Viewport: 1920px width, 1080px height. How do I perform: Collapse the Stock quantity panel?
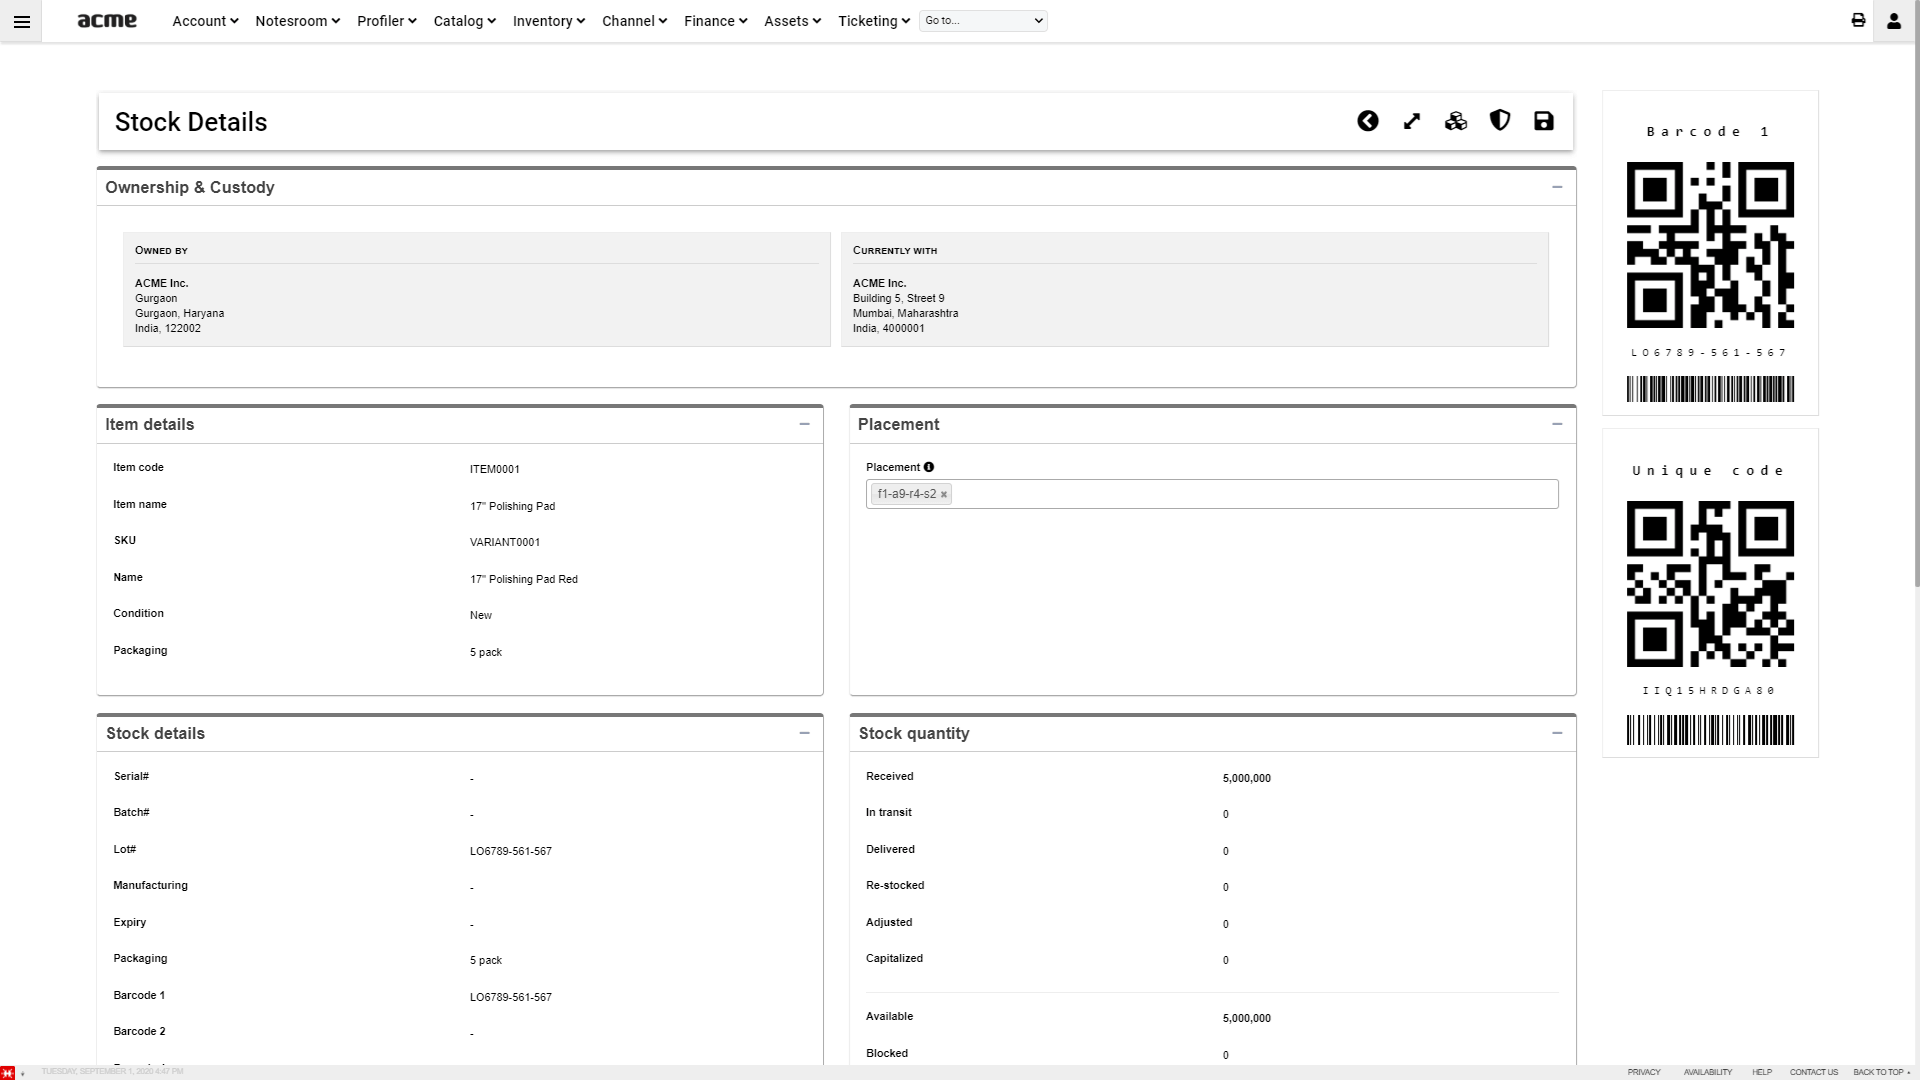(1557, 733)
